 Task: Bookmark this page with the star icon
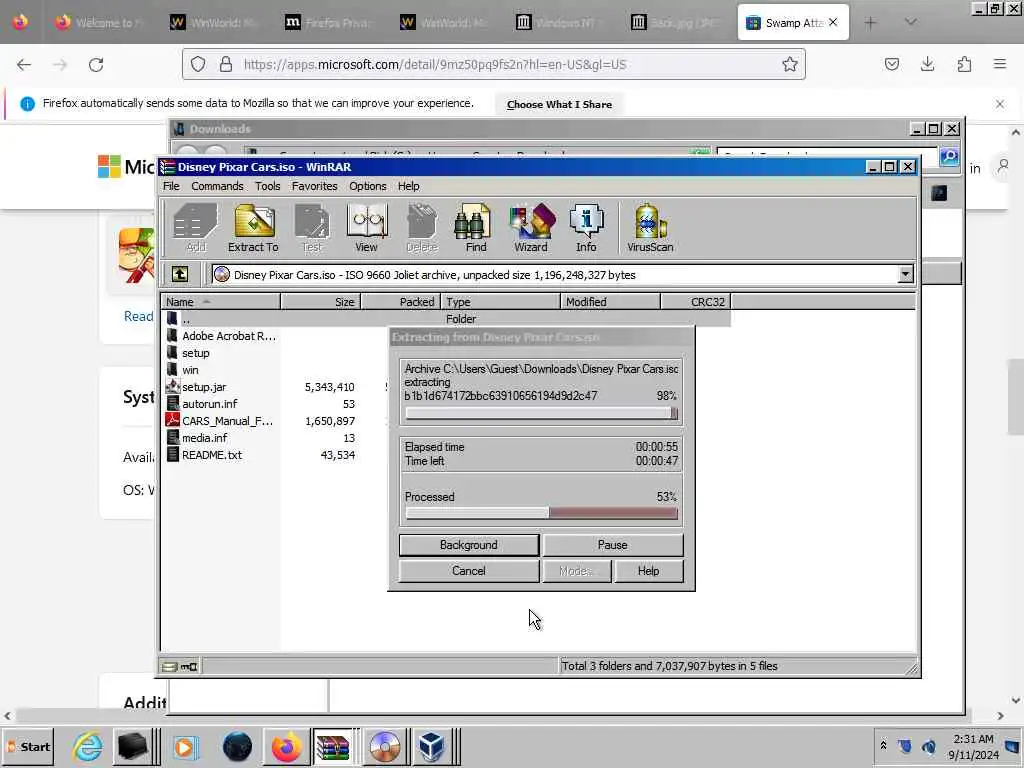click(790, 64)
